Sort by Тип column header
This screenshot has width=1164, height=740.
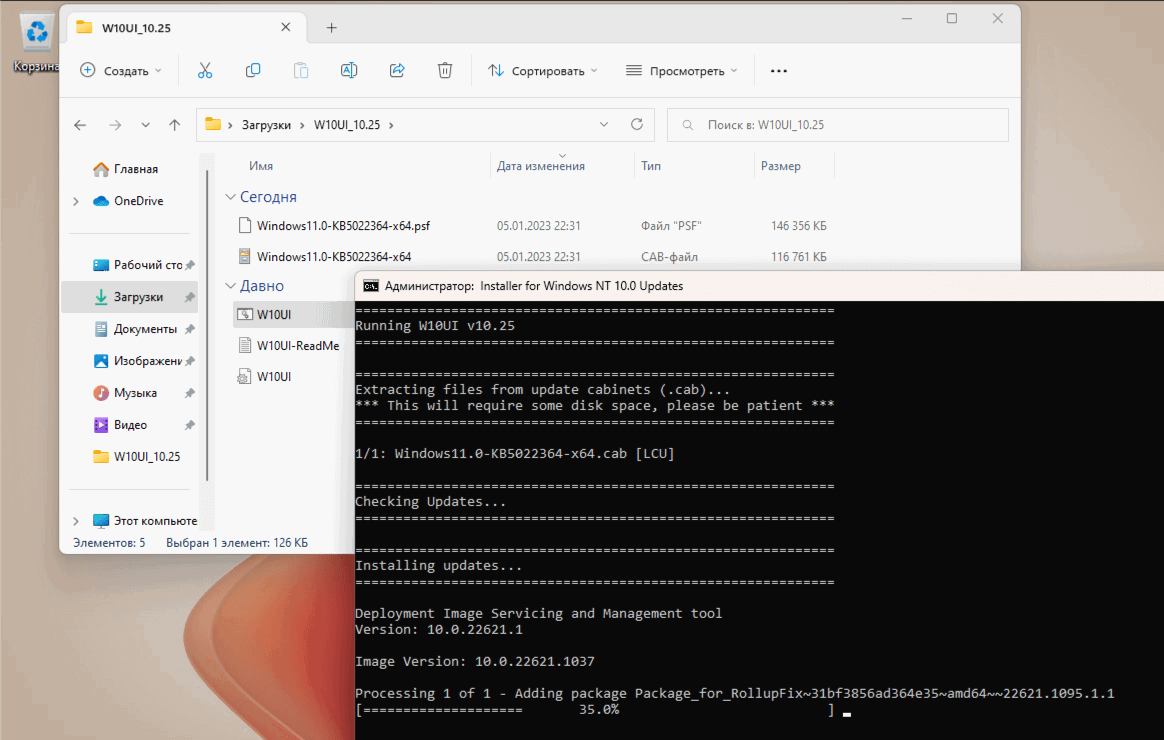pyautogui.click(x=651, y=166)
